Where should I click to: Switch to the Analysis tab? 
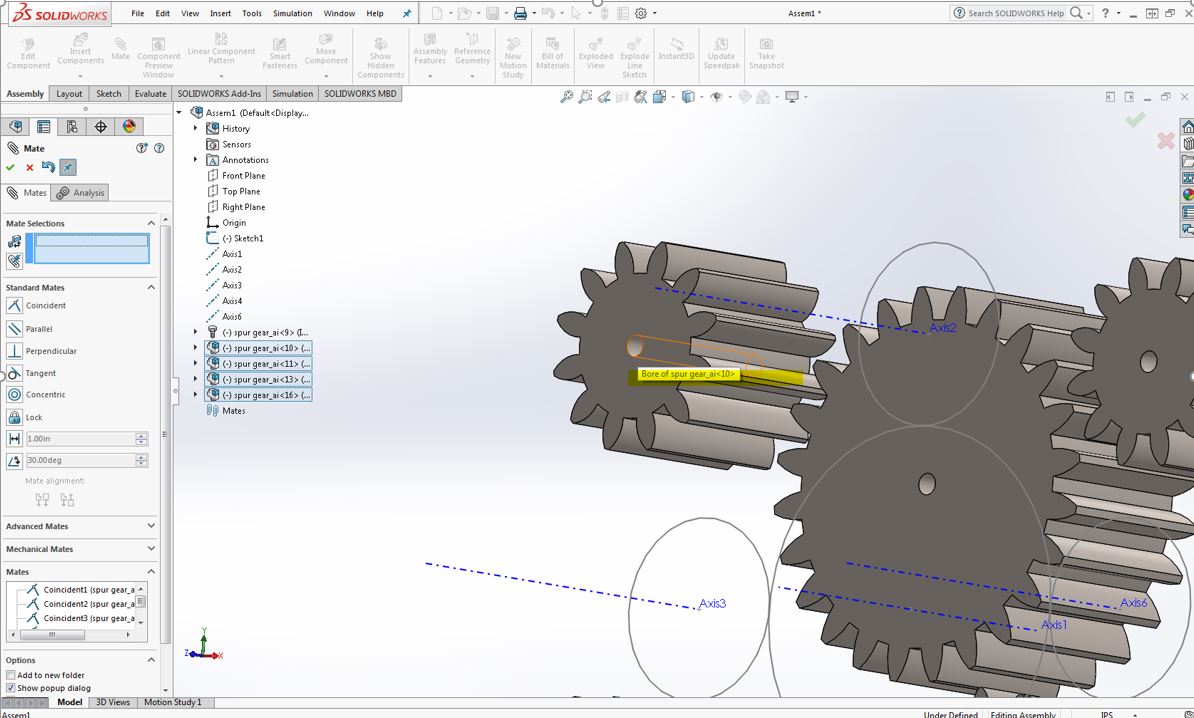click(x=81, y=193)
